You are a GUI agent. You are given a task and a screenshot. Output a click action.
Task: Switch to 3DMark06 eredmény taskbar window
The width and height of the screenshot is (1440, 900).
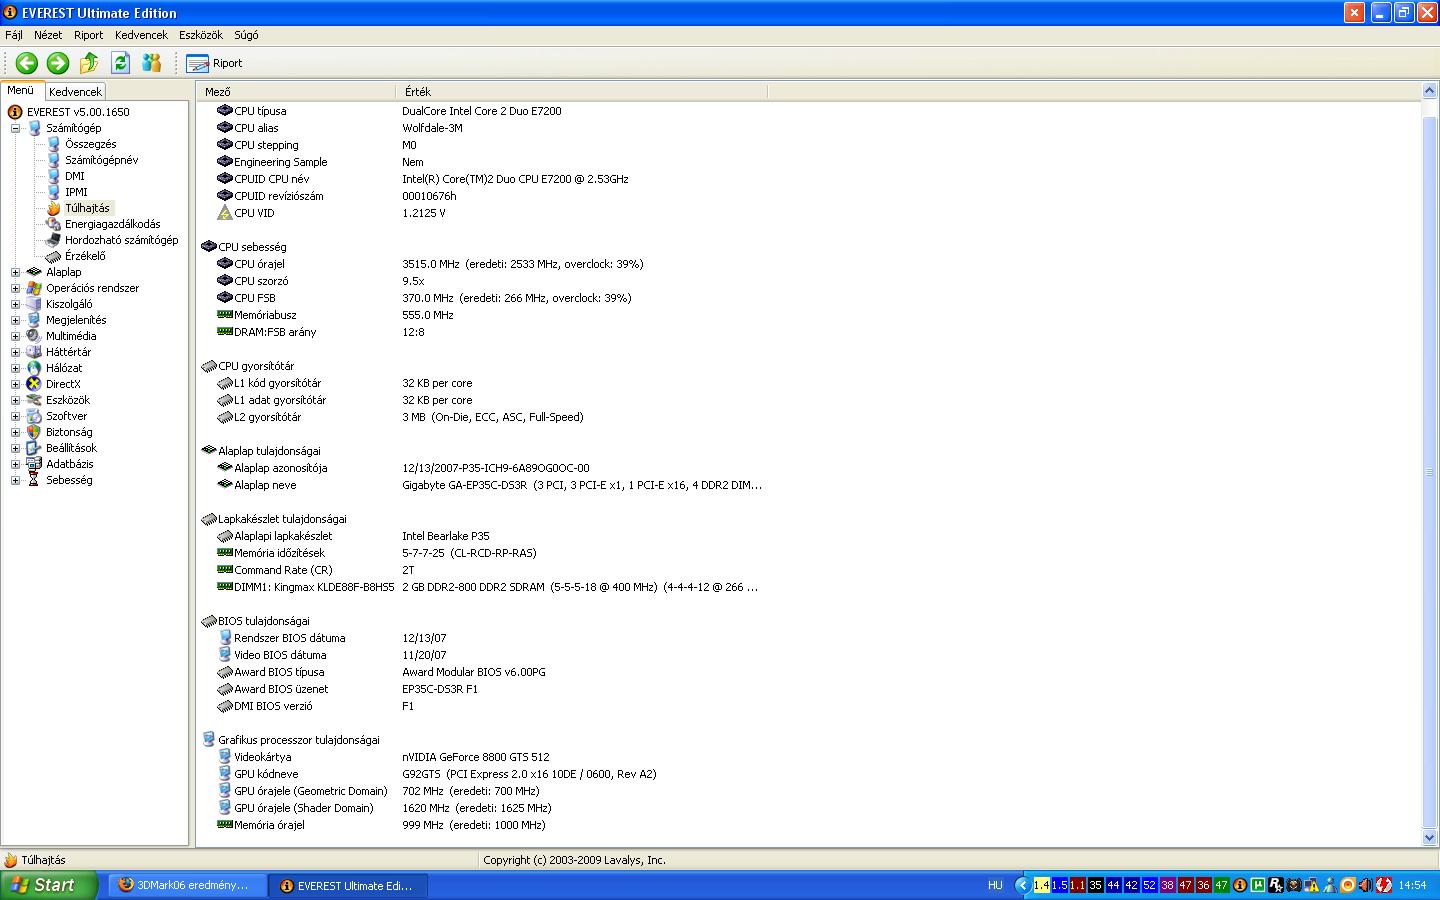(187, 885)
